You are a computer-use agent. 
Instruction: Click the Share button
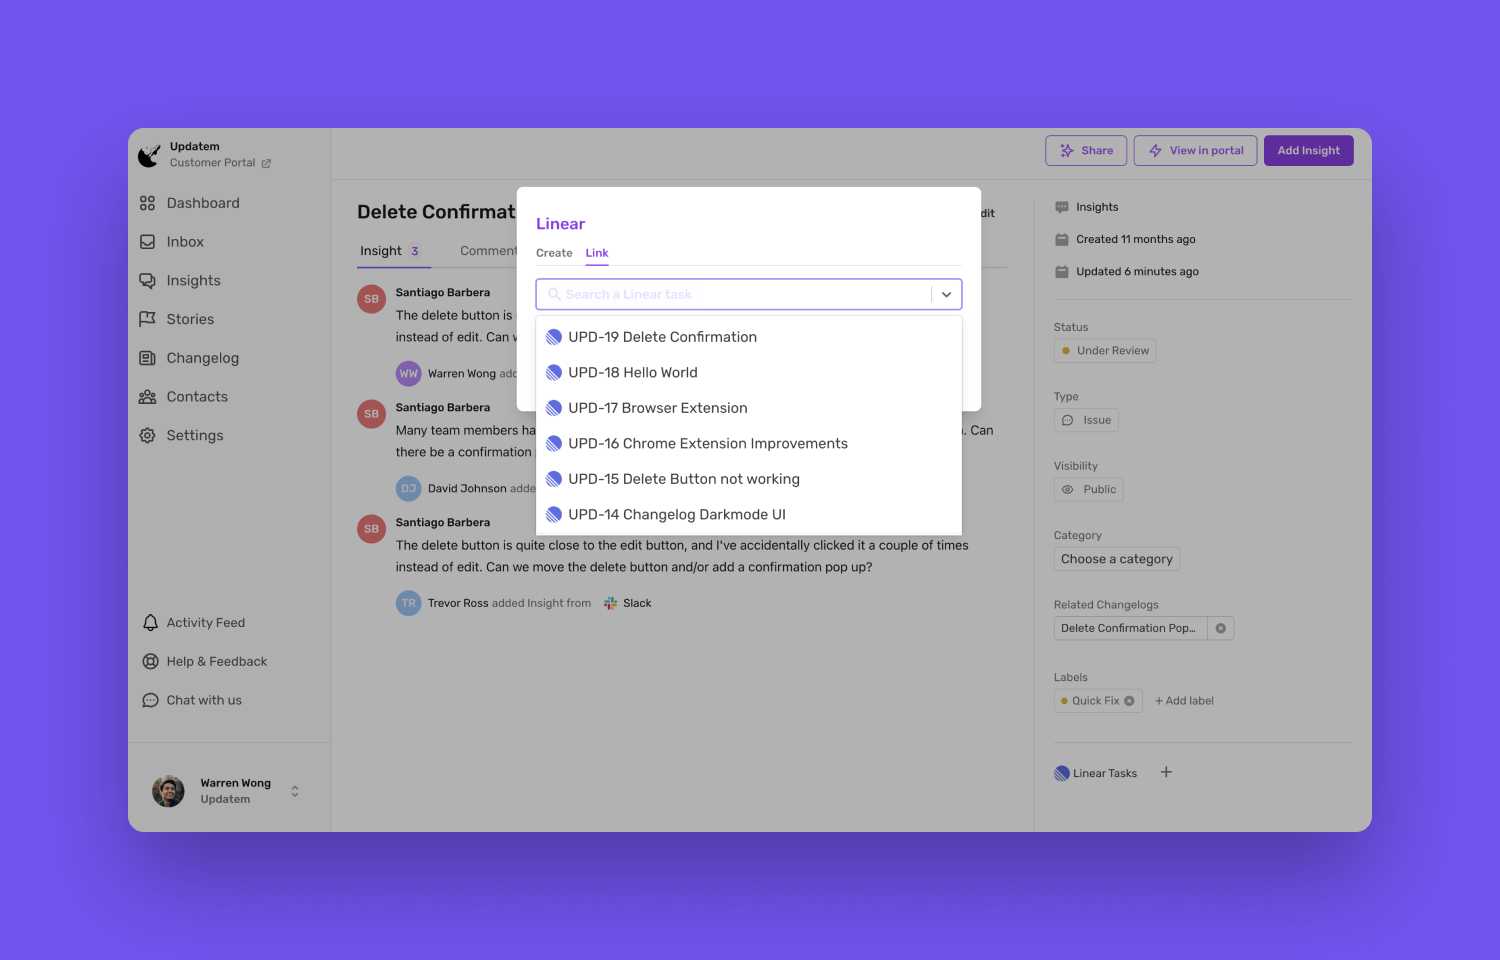point(1086,151)
